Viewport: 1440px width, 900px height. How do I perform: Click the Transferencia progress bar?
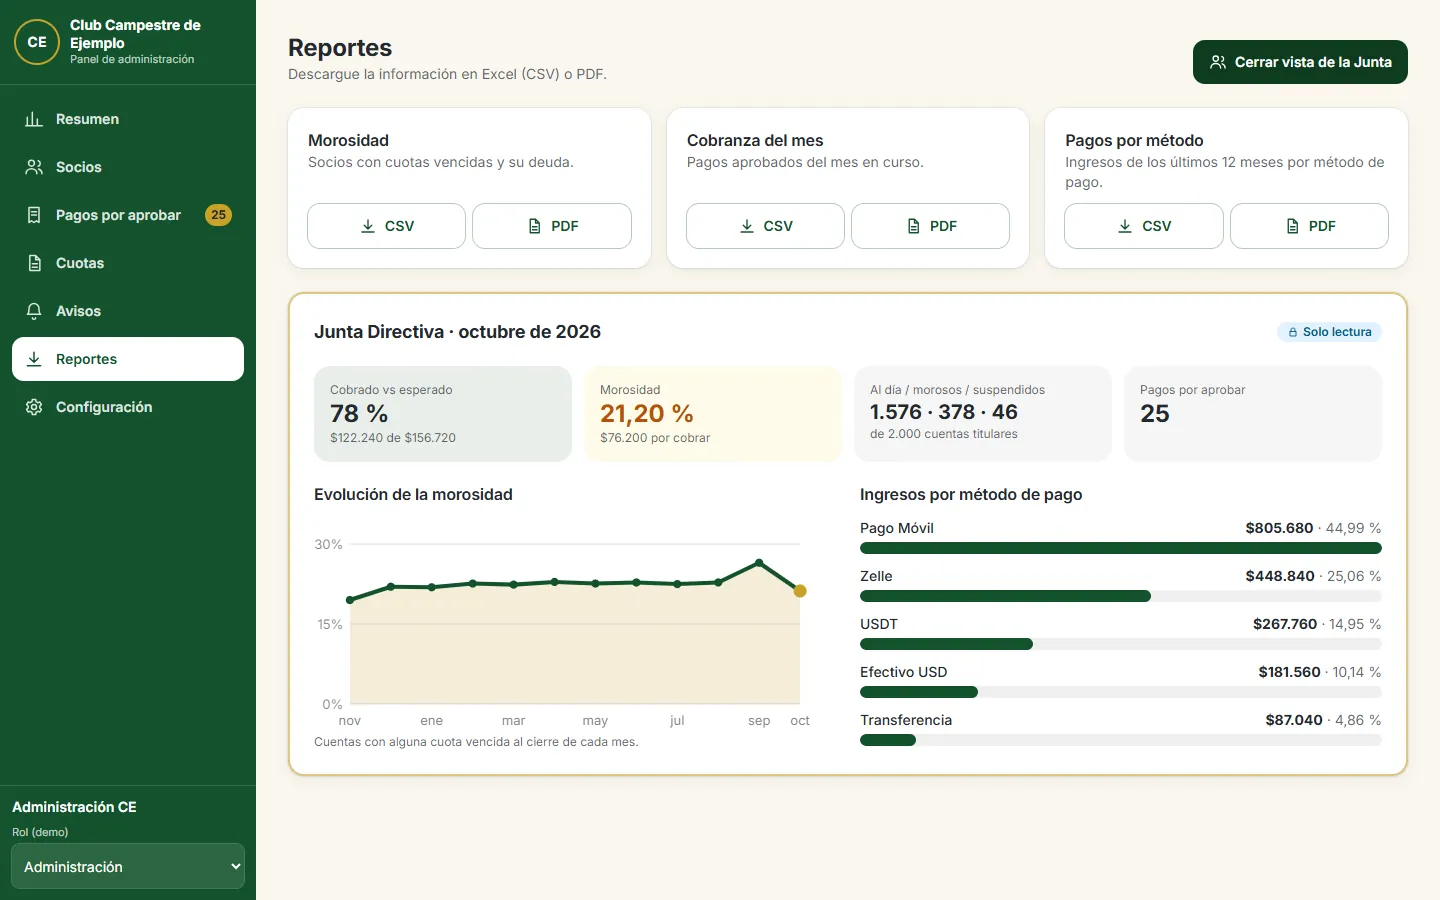point(1121,740)
